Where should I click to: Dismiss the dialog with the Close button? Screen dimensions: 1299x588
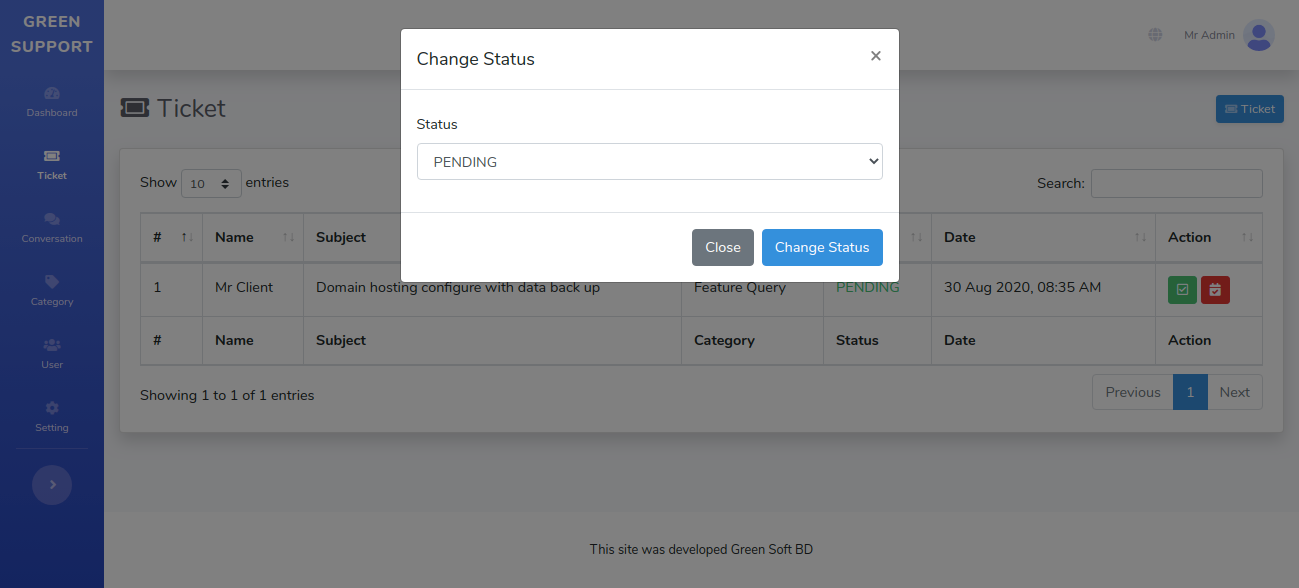coord(722,247)
